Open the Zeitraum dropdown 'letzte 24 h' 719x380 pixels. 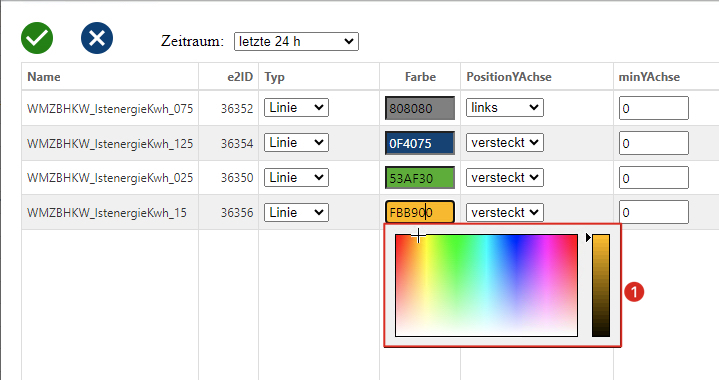click(x=296, y=41)
